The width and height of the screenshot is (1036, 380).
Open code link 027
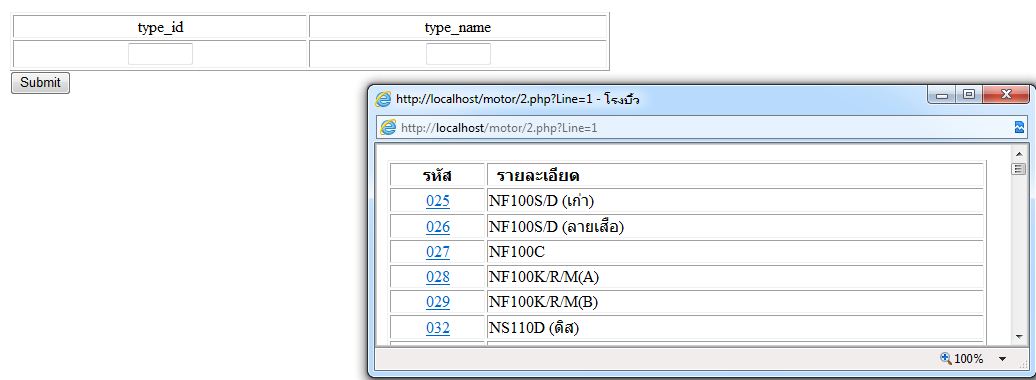[x=437, y=252]
